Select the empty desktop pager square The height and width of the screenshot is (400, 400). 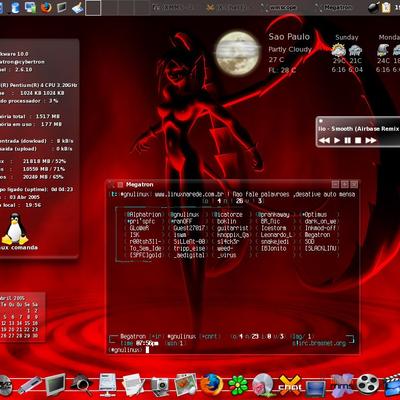click(93, 7)
